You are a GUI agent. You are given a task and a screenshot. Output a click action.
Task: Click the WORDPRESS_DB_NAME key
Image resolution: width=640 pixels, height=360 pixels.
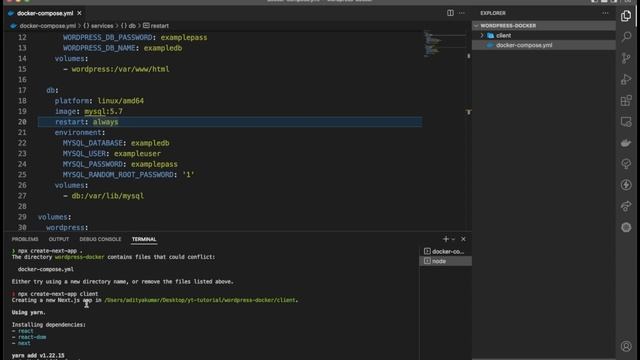(99, 48)
